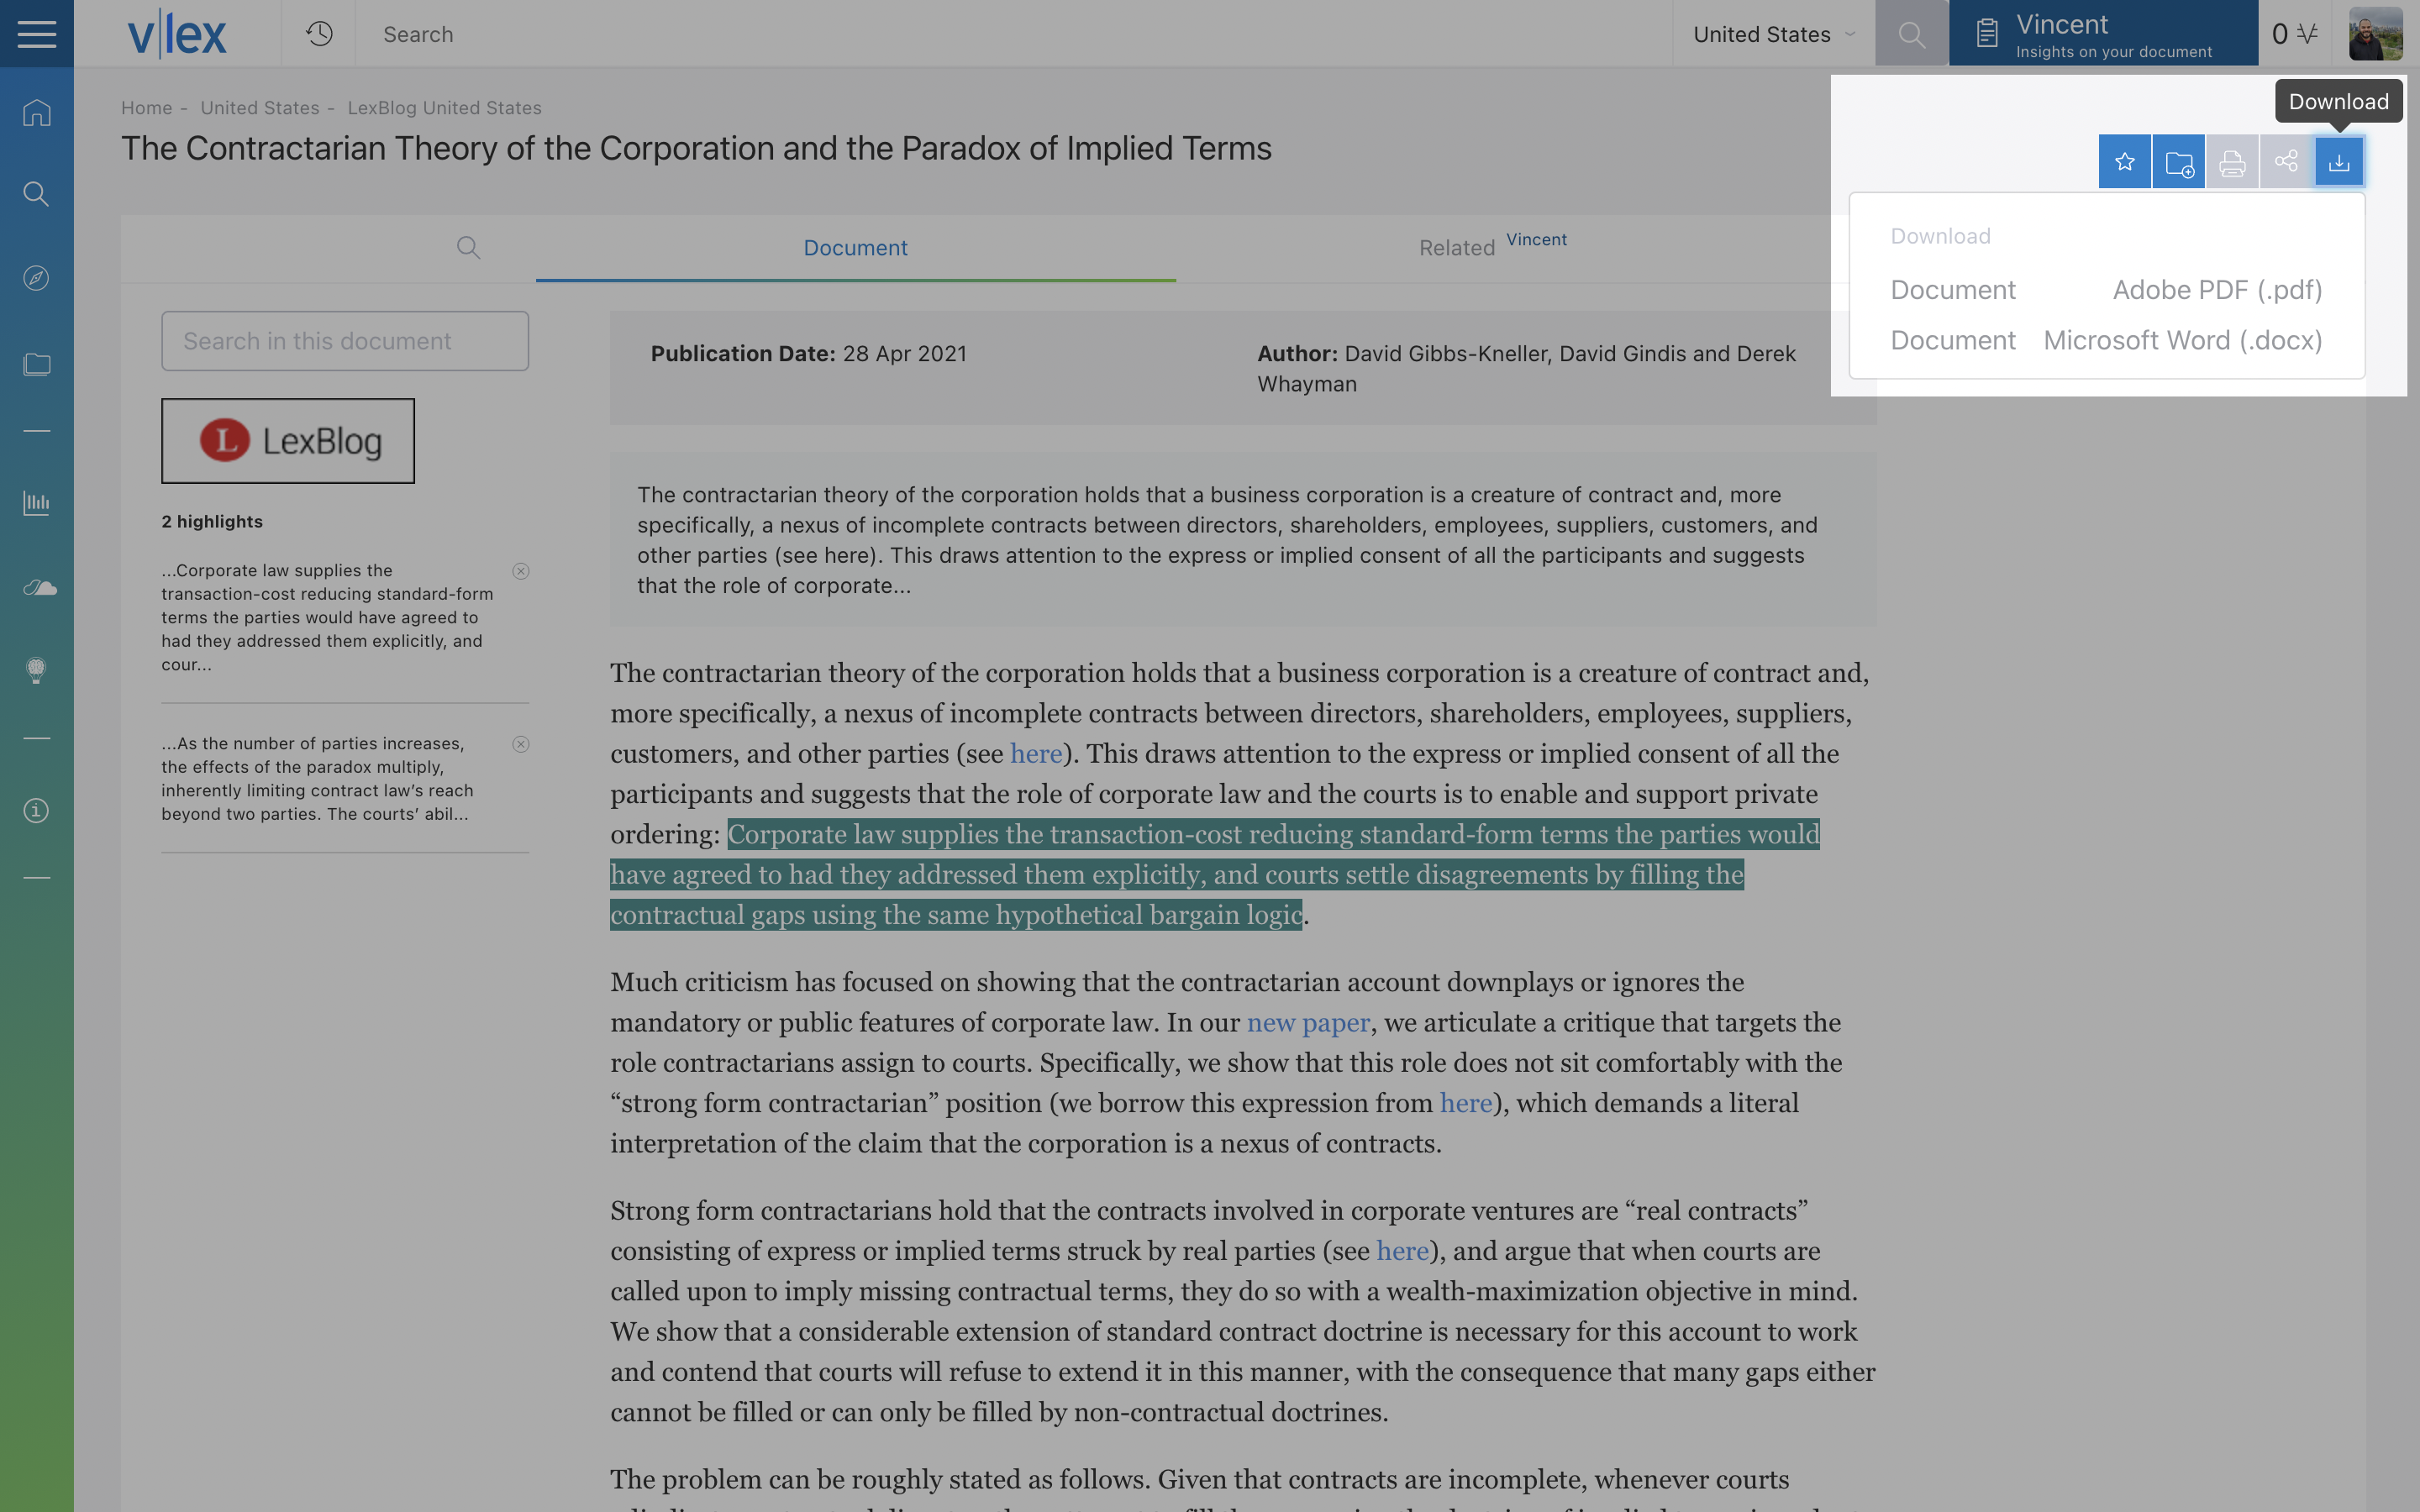The width and height of the screenshot is (2420, 1512).
Task: Click the Download icon button
Action: pyautogui.click(x=2339, y=161)
